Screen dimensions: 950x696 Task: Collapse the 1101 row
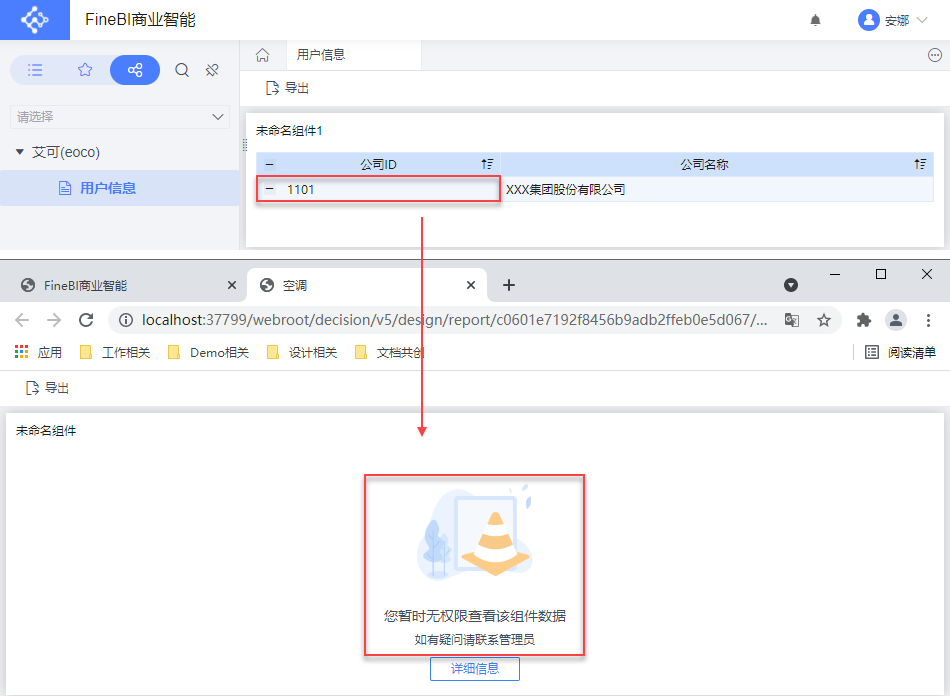click(x=270, y=190)
